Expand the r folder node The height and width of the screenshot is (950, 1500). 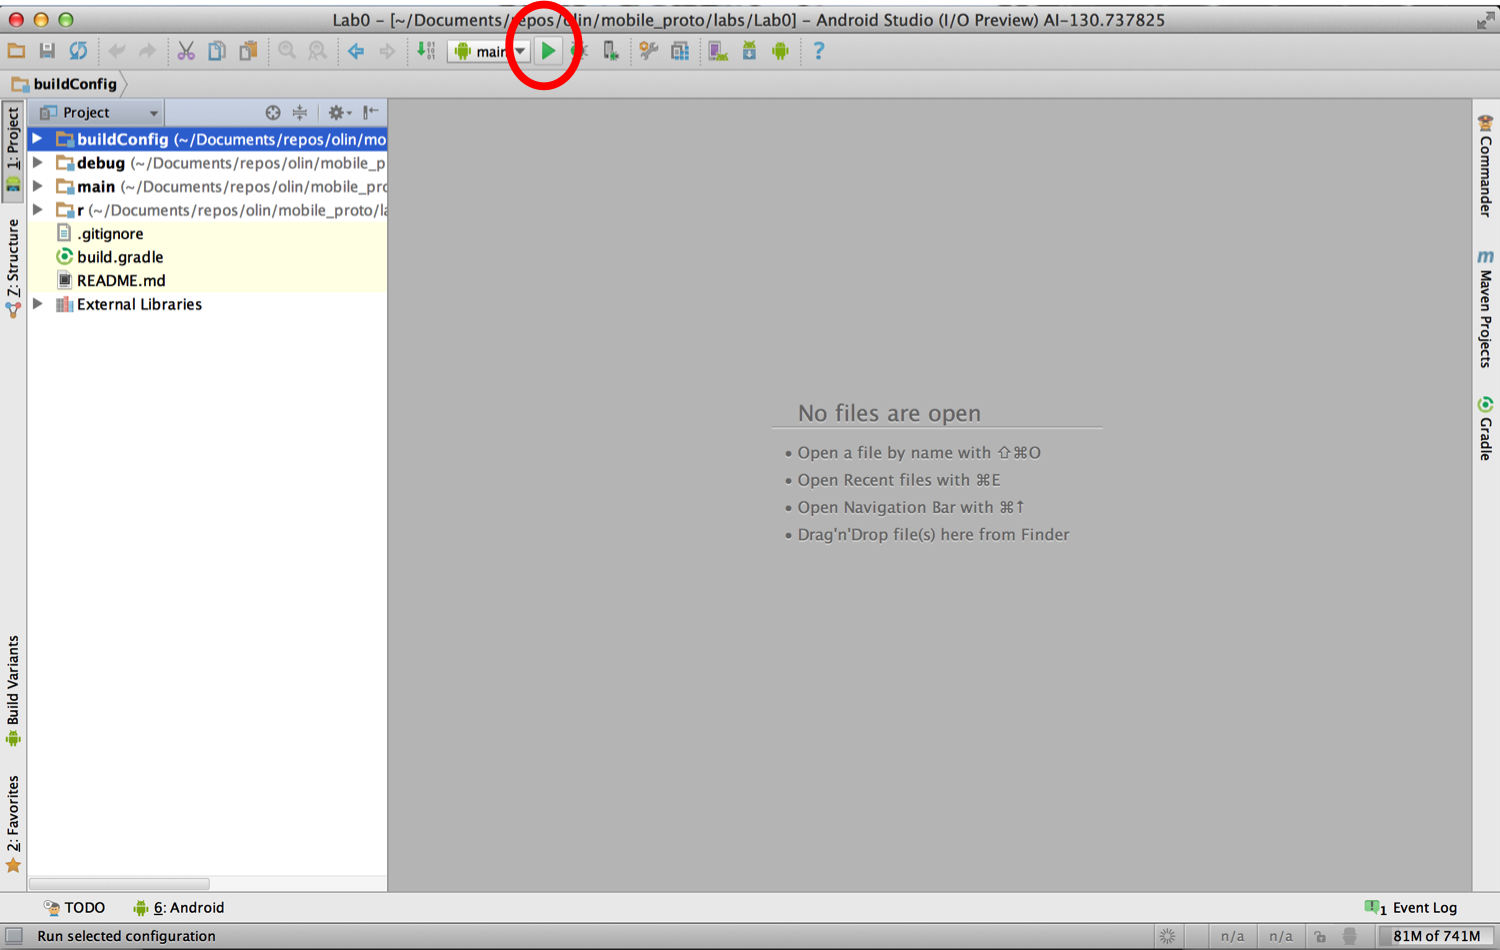click(37, 209)
